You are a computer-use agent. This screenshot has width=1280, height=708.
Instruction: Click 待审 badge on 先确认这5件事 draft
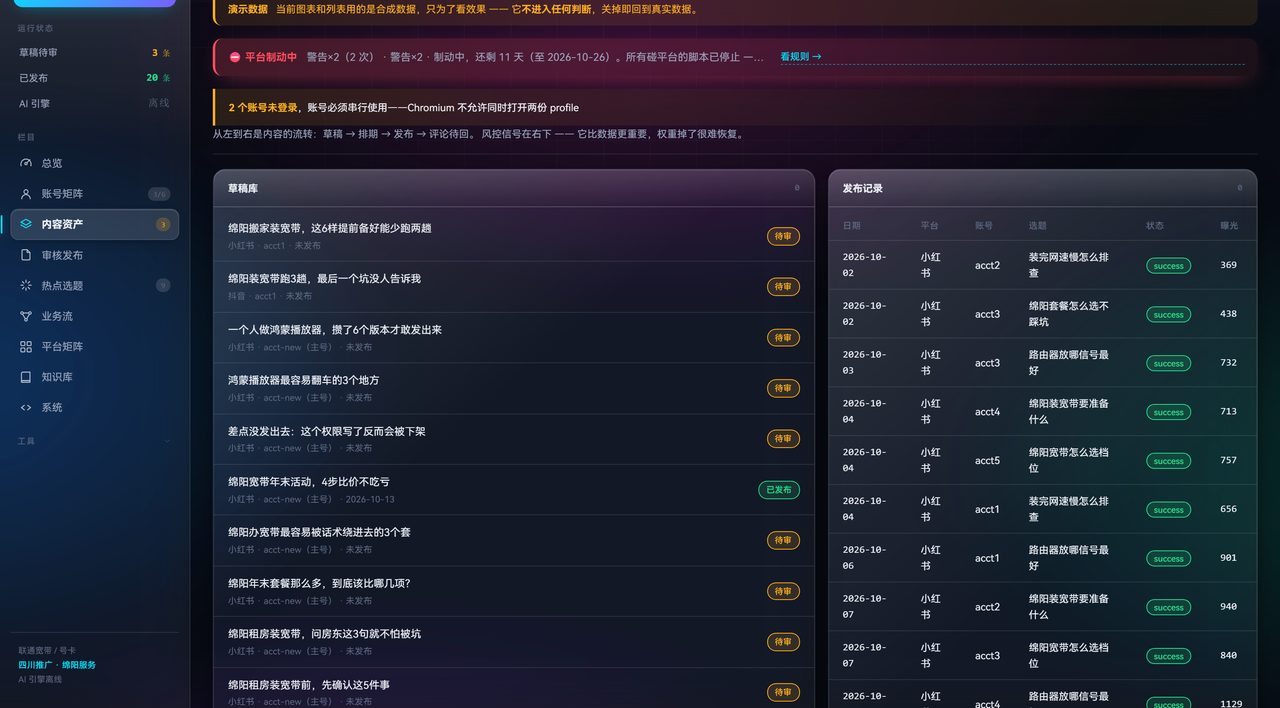tap(783, 692)
